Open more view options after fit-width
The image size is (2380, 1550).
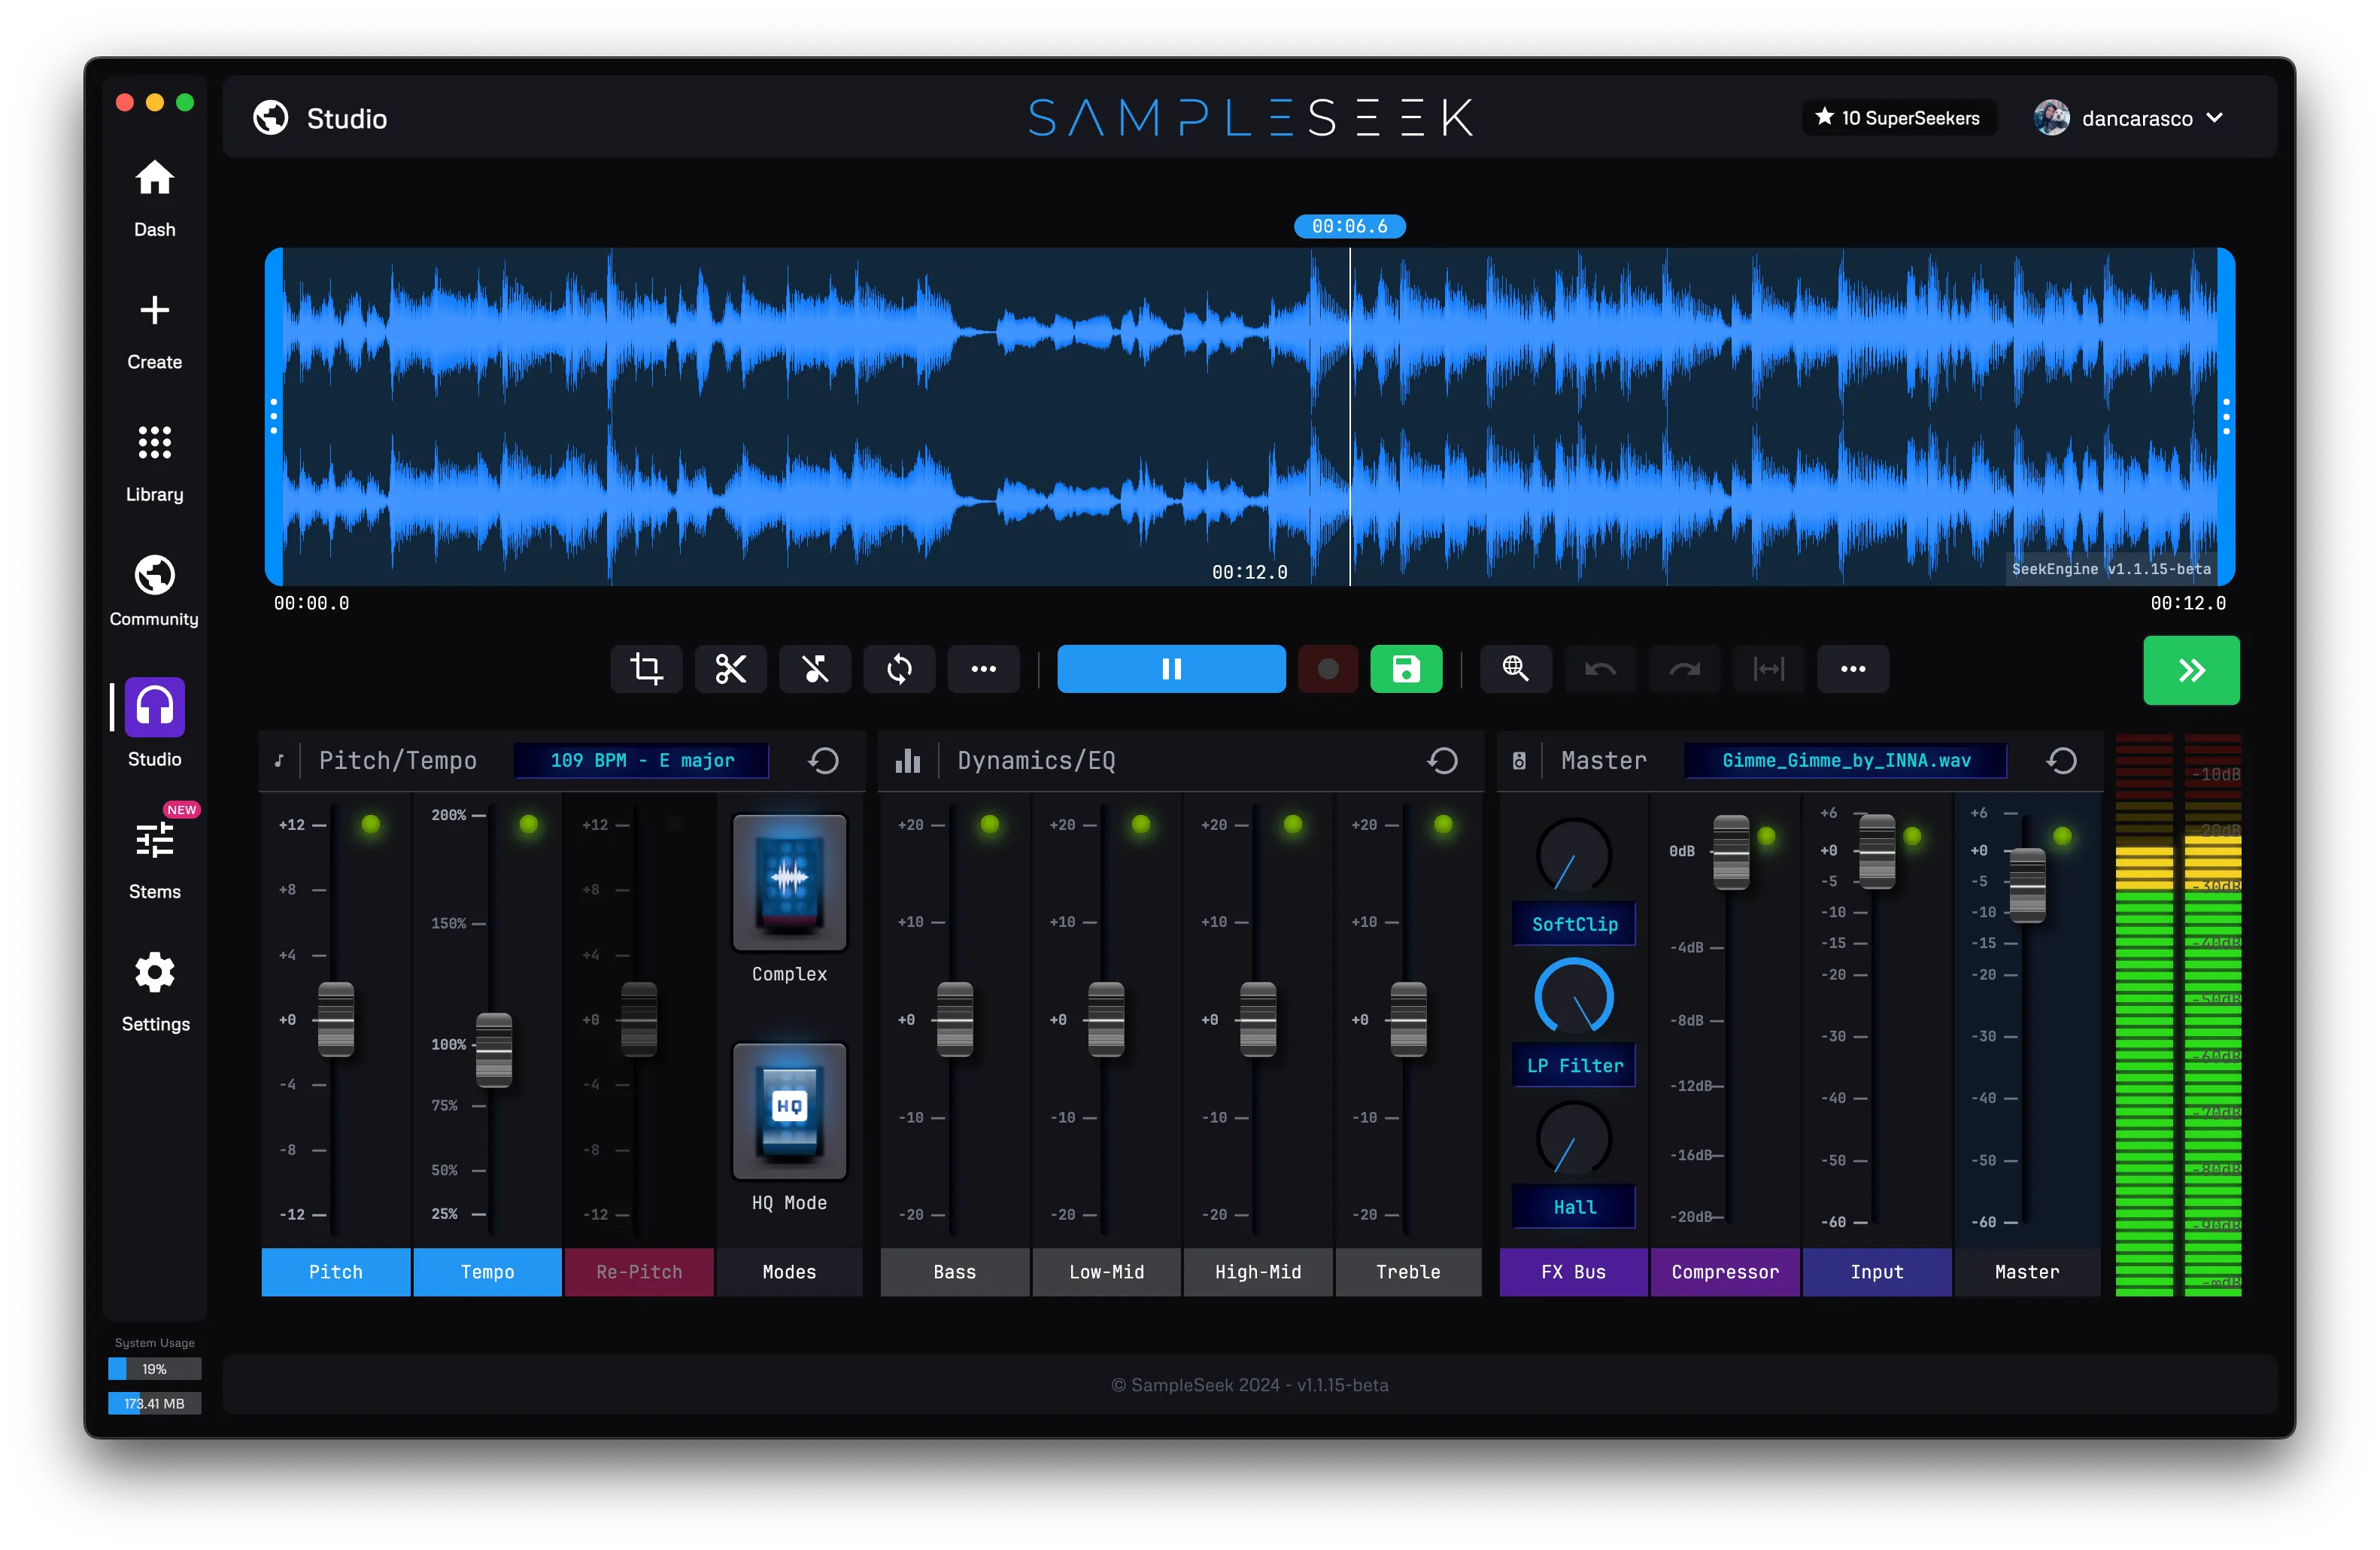(1853, 669)
